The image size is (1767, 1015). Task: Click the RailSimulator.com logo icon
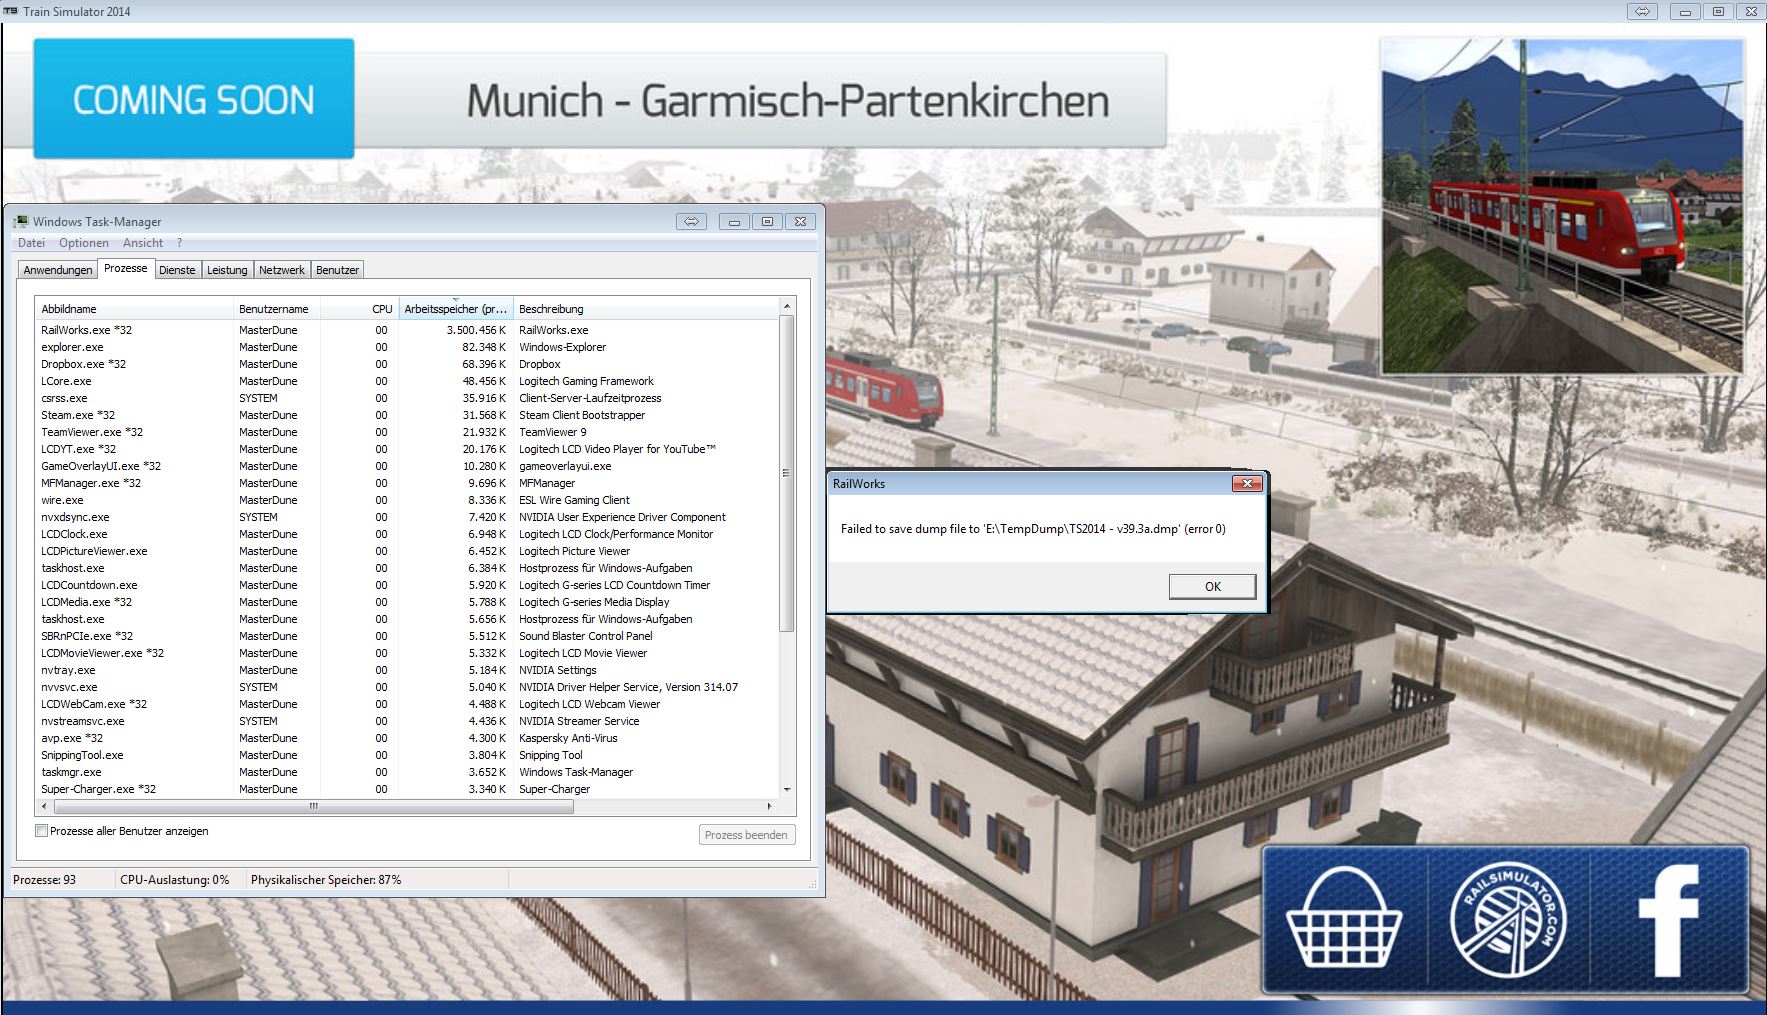pos(1508,921)
